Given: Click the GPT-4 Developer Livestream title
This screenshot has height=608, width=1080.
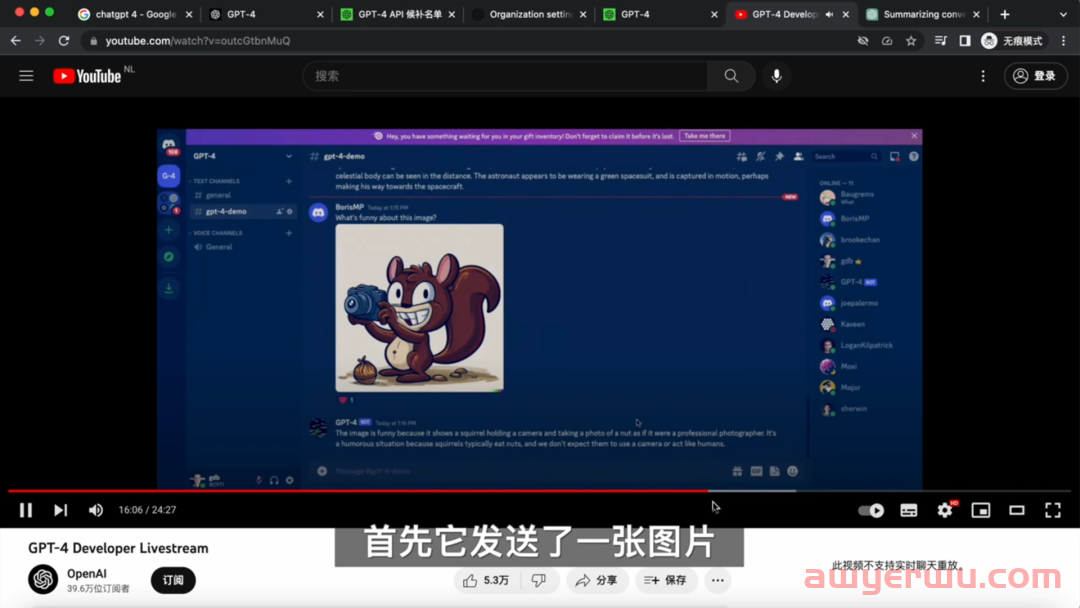Looking at the screenshot, I should click(118, 548).
